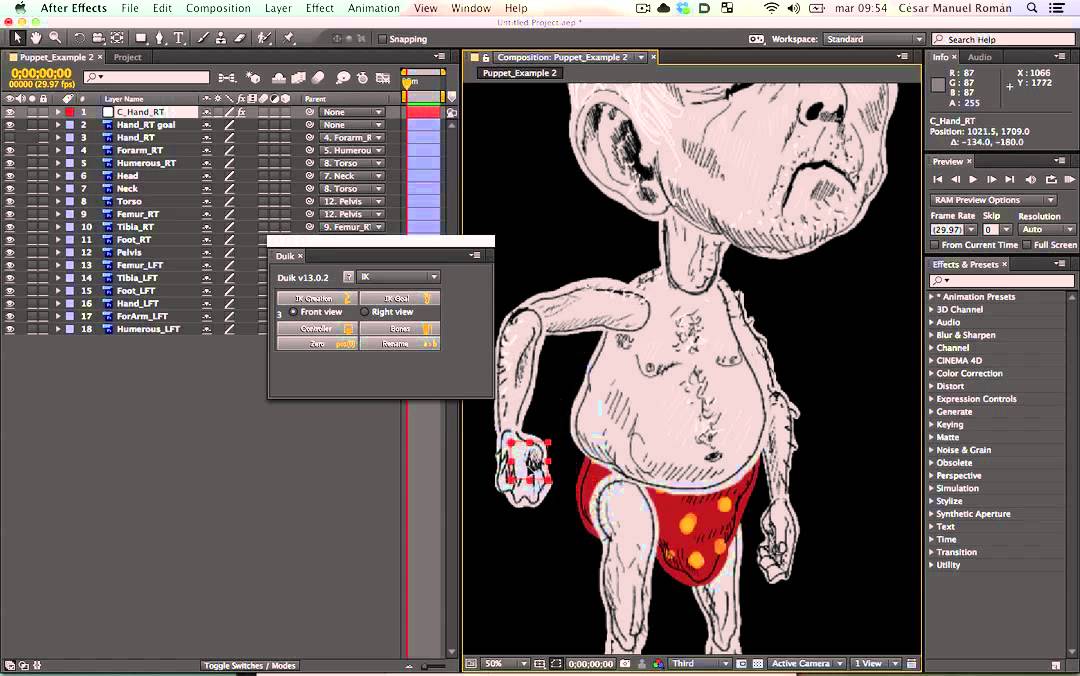The height and width of the screenshot is (676, 1080).
Task: Select the Type text tool
Action: click(x=179, y=39)
